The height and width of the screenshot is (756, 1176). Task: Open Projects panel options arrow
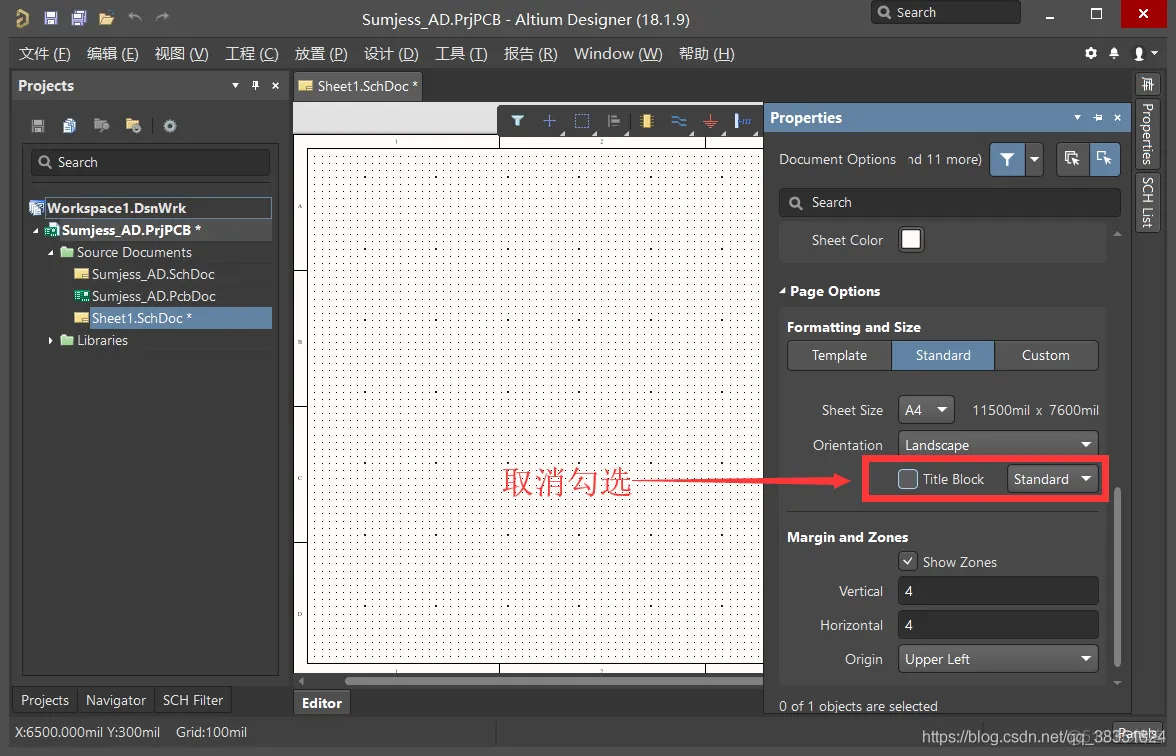236,86
